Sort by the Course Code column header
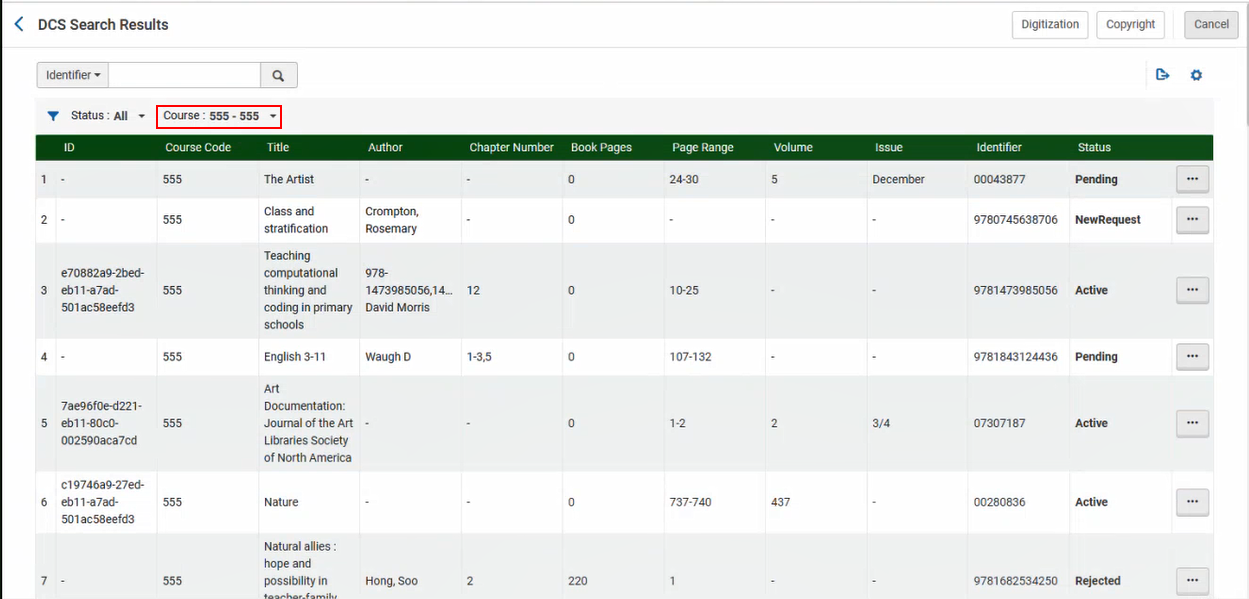Screen dimensions: 1249x599 pyautogui.click(x=198, y=147)
